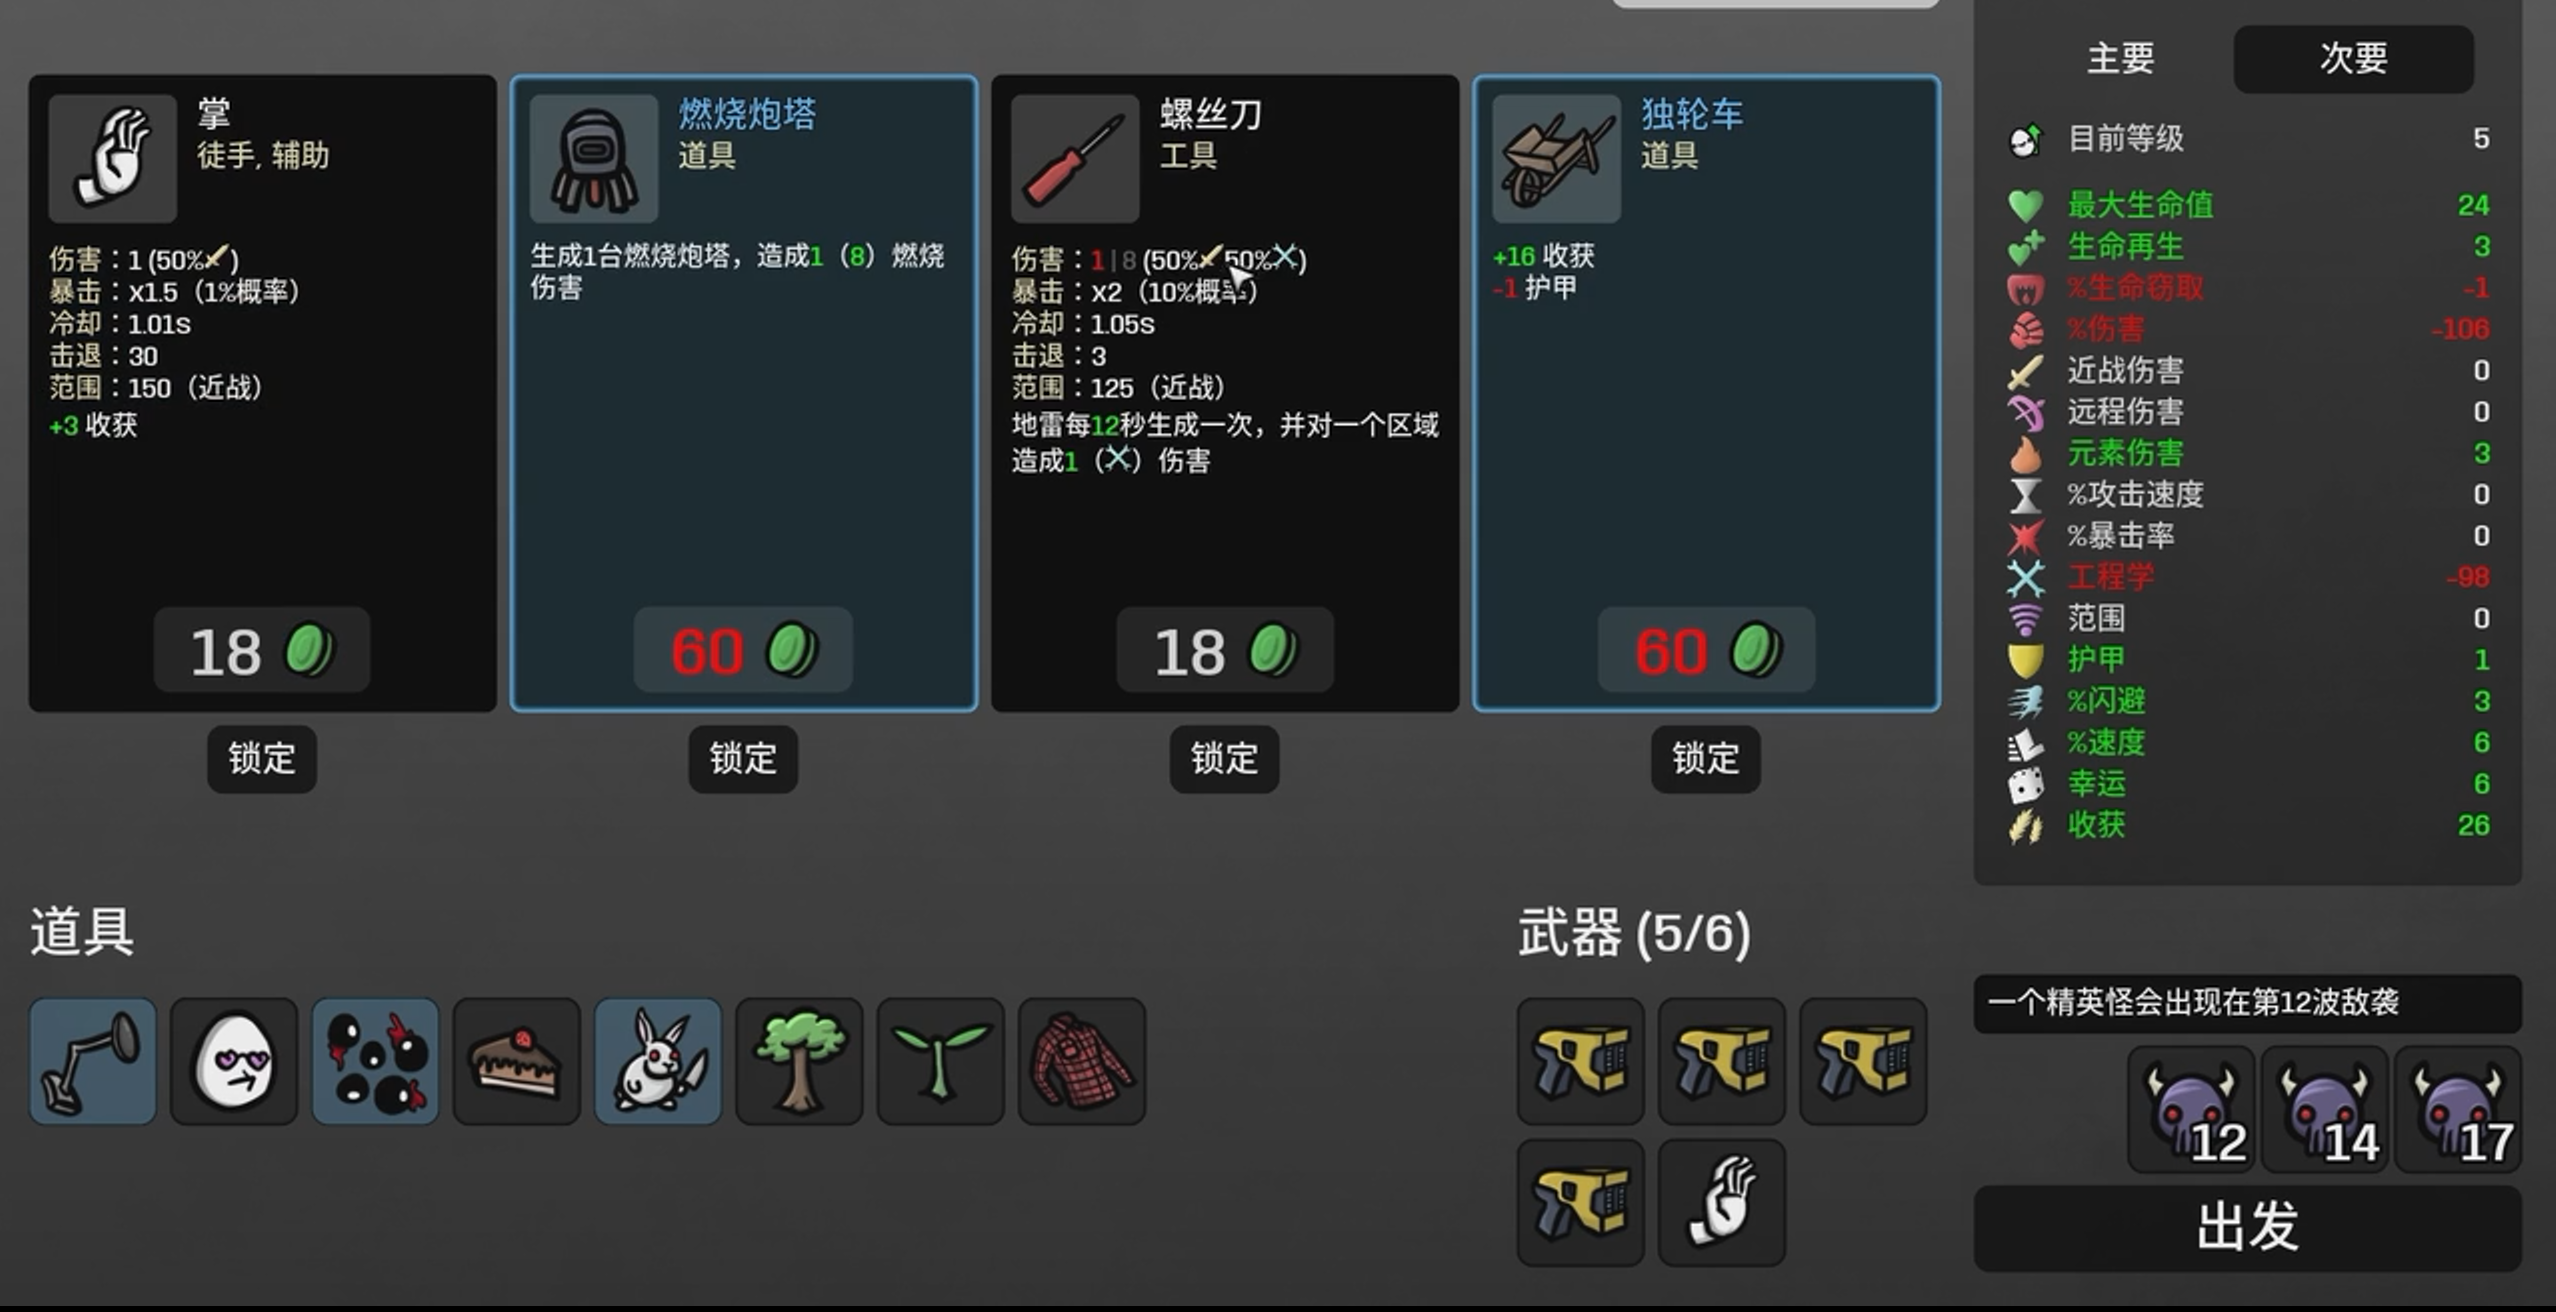Switch to the 主要 stats tab
2556x1312 pixels.
point(2120,58)
